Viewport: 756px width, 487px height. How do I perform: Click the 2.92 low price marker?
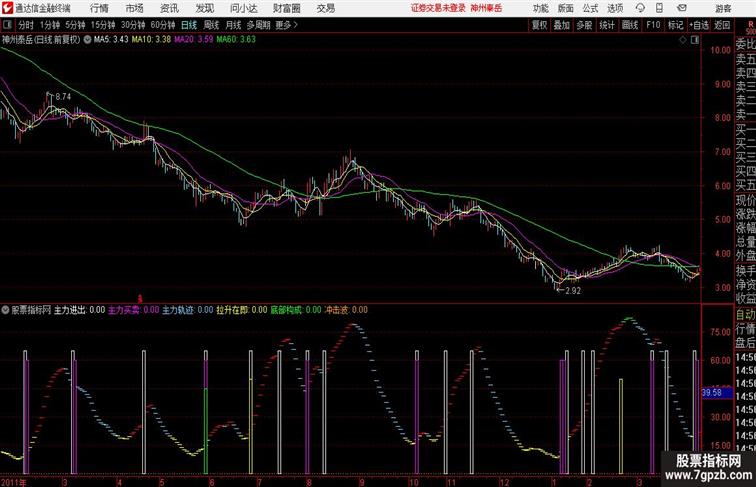[x=573, y=291]
